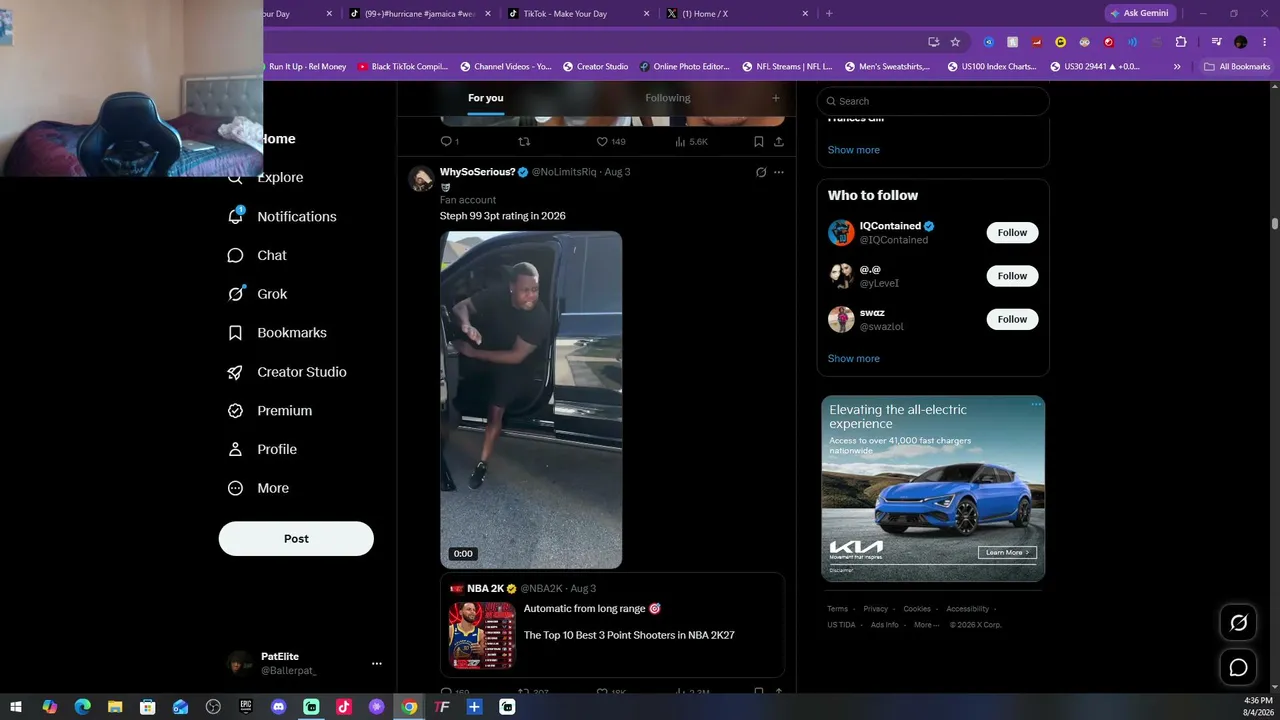1280x720 pixels.
Task: Click the X search field
Action: click(x=933, y=101)
